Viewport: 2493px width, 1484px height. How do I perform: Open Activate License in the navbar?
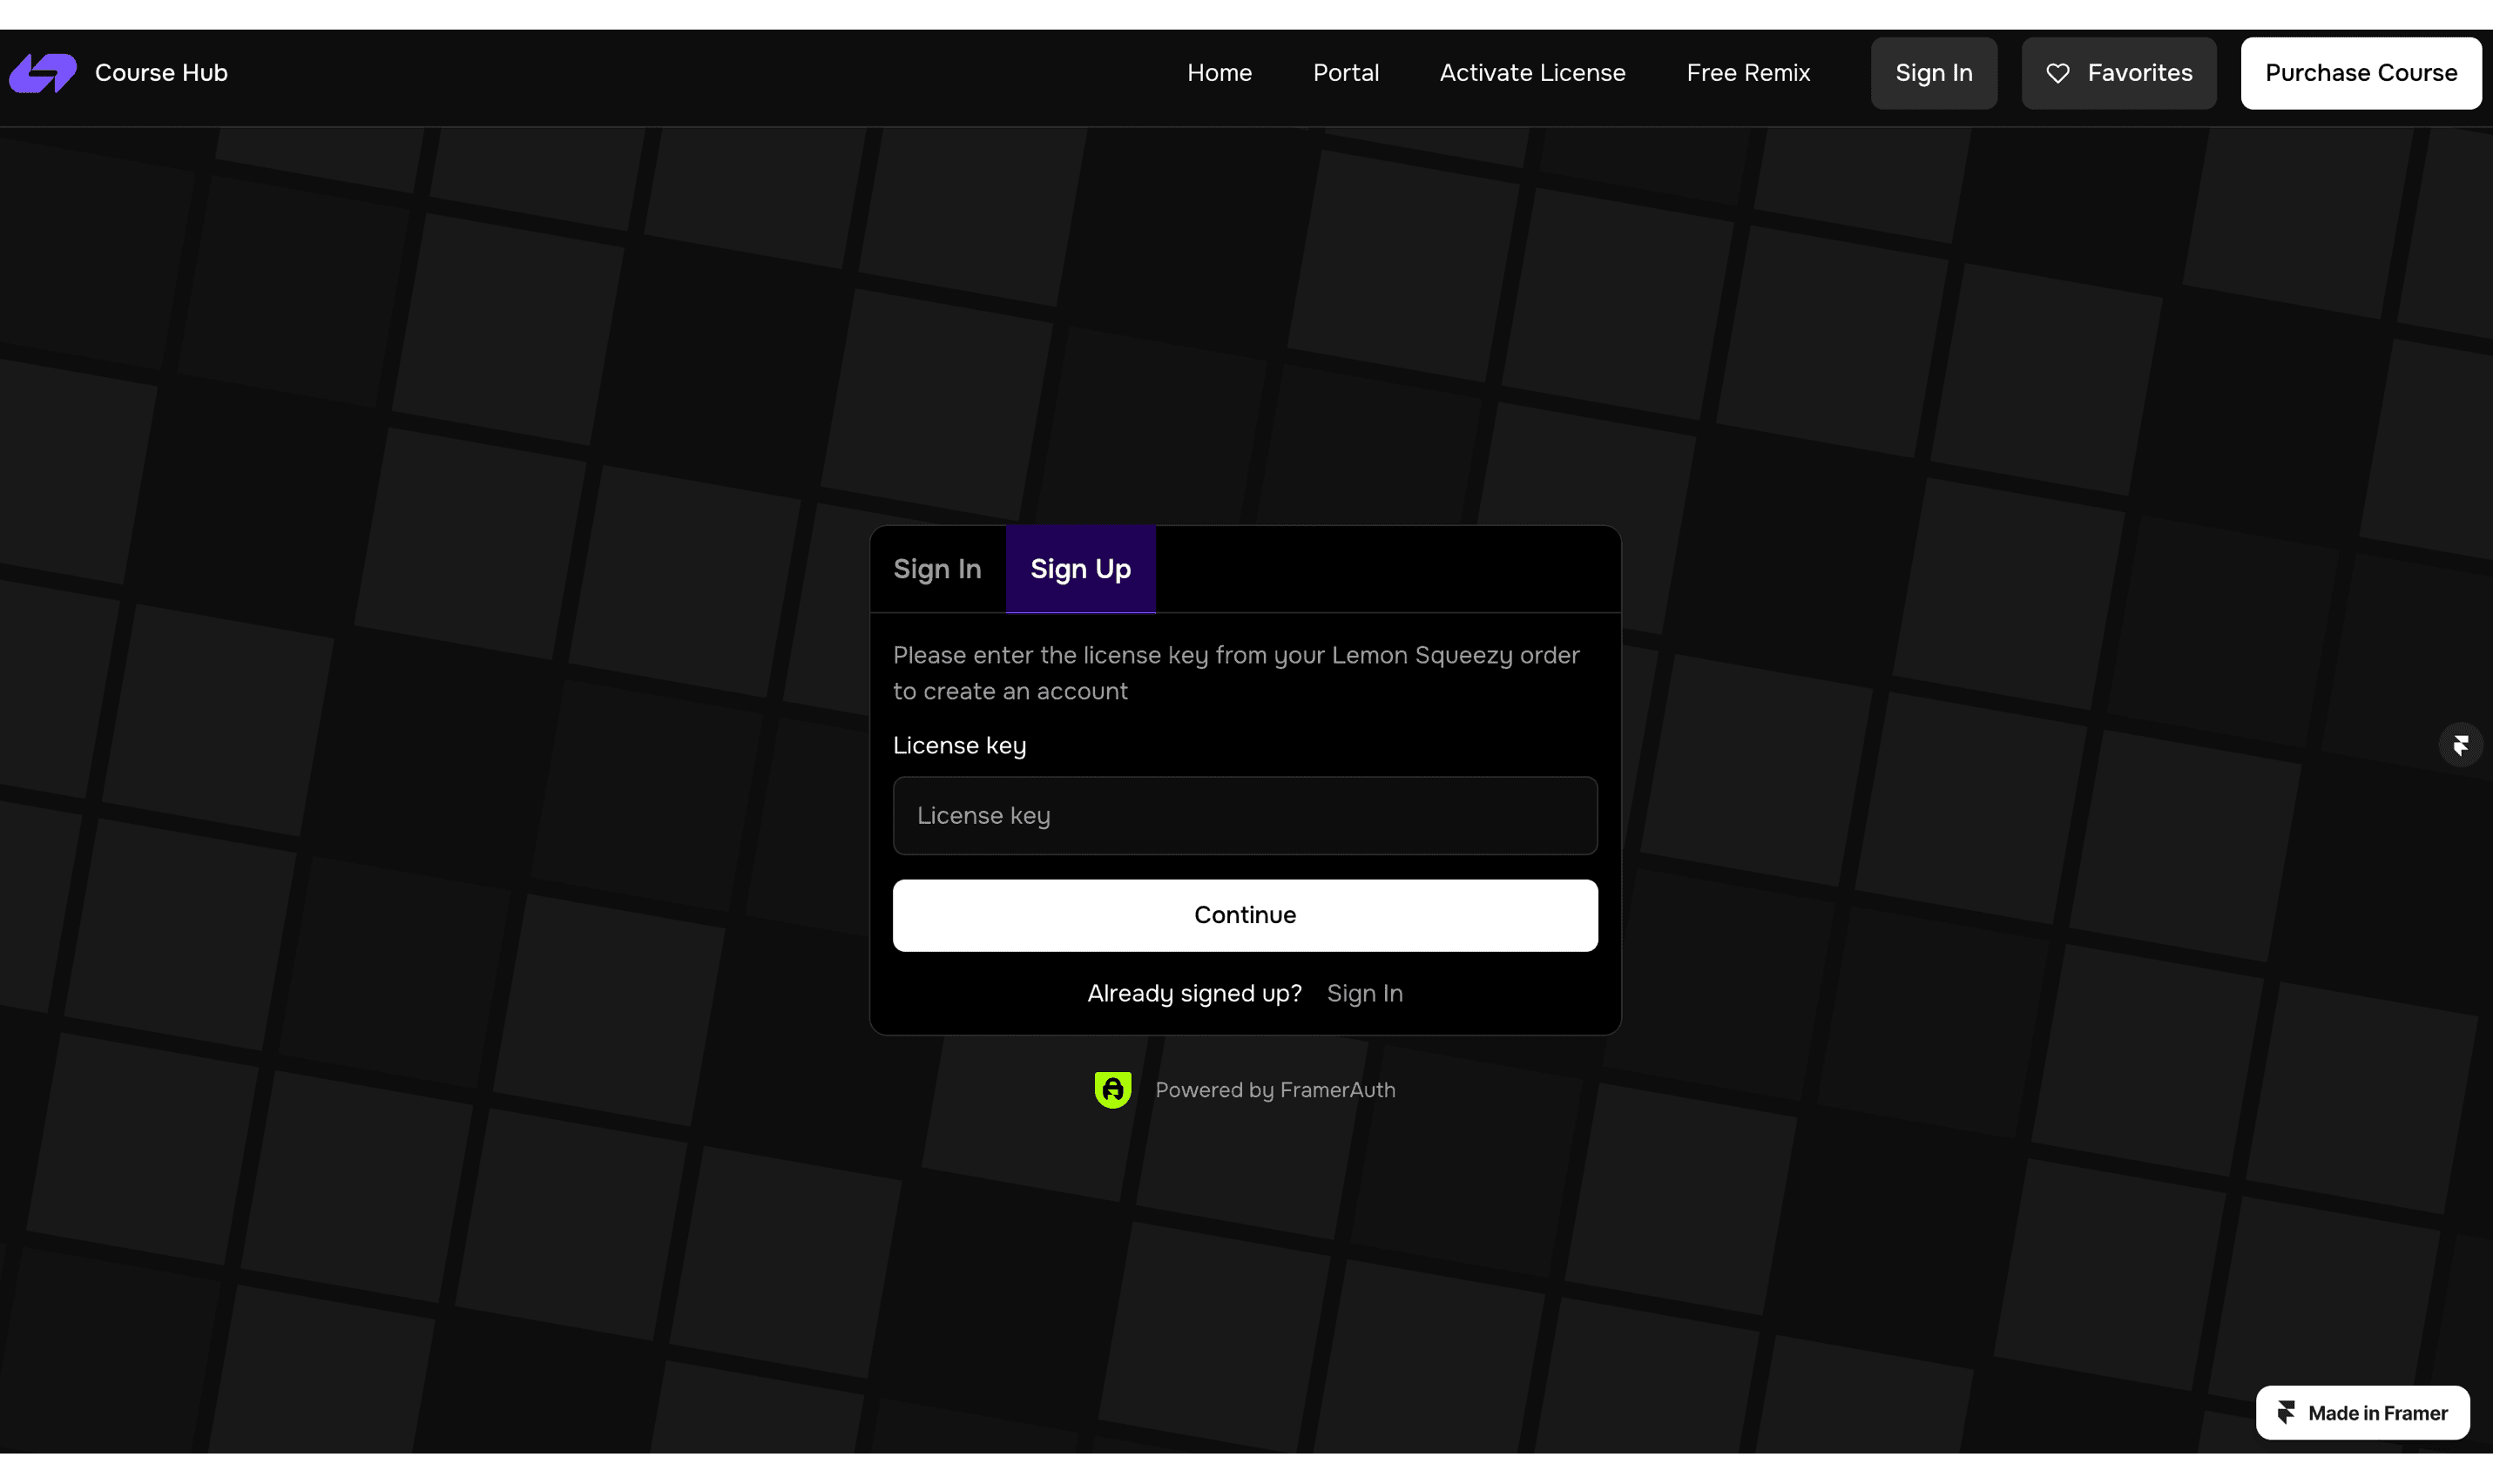[x=1532, y=73]
